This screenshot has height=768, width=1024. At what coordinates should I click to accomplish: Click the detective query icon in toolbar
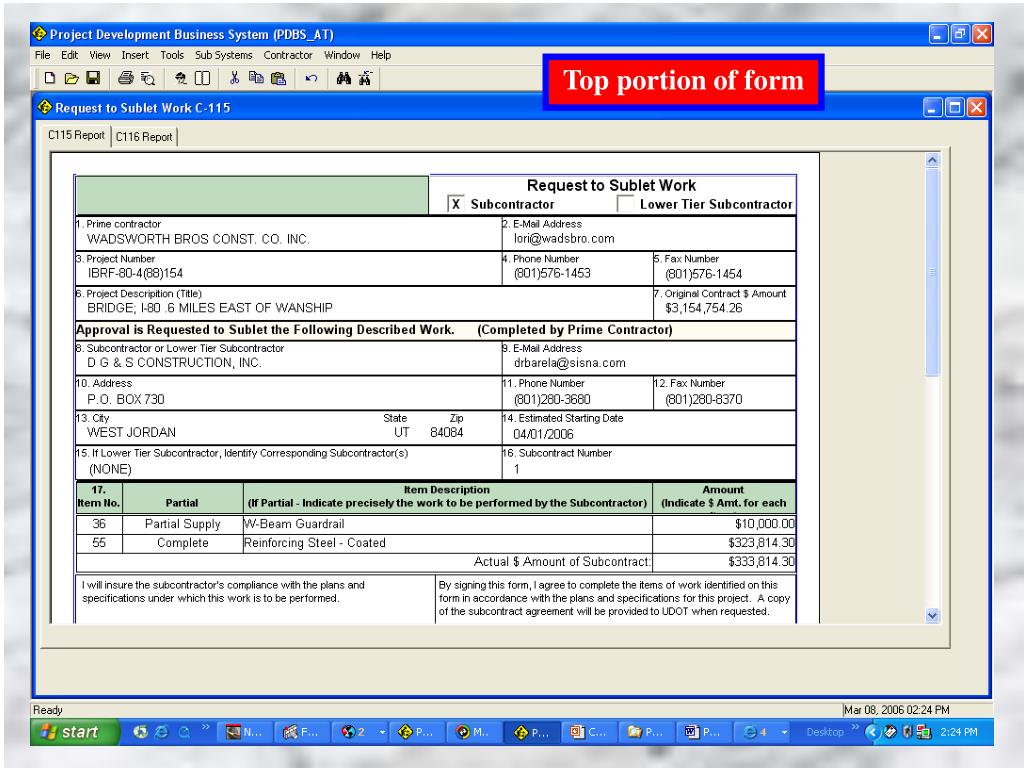tap(181, 78)
